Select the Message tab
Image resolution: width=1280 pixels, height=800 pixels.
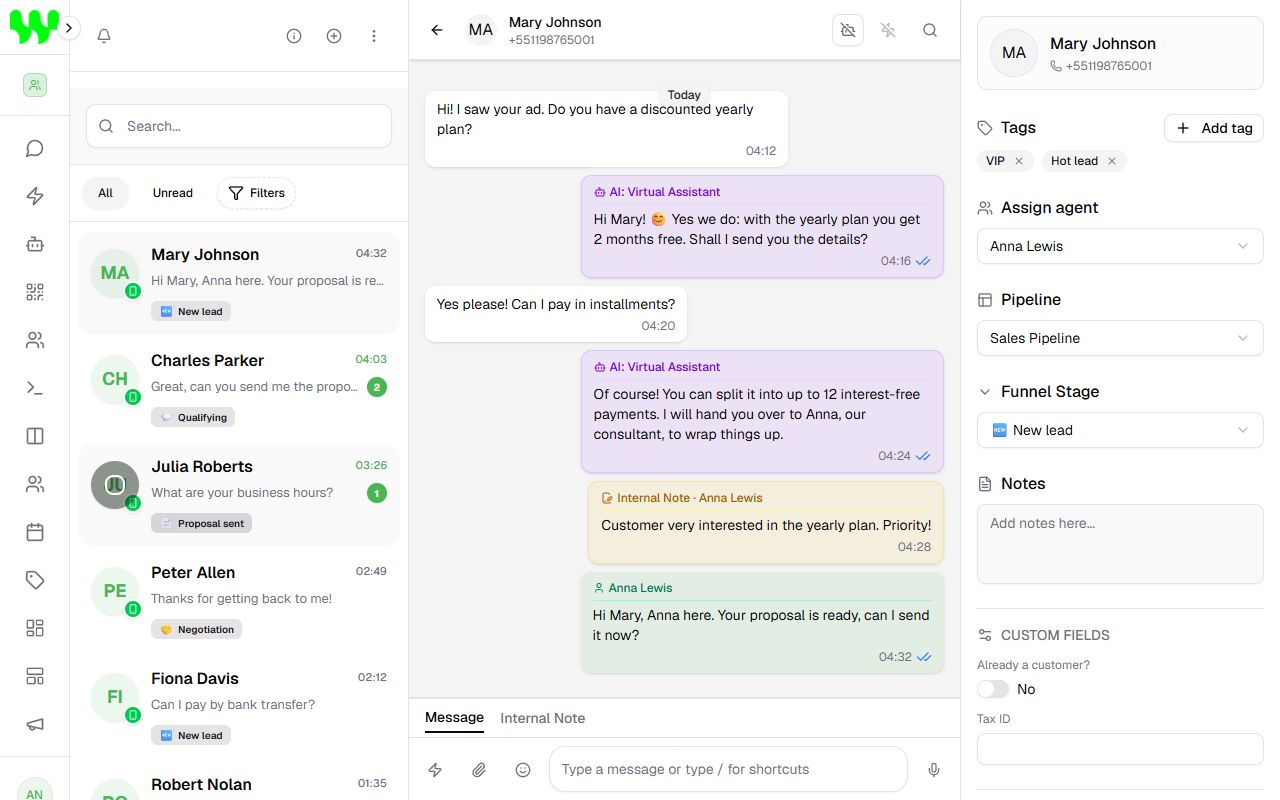pos(454,718)
